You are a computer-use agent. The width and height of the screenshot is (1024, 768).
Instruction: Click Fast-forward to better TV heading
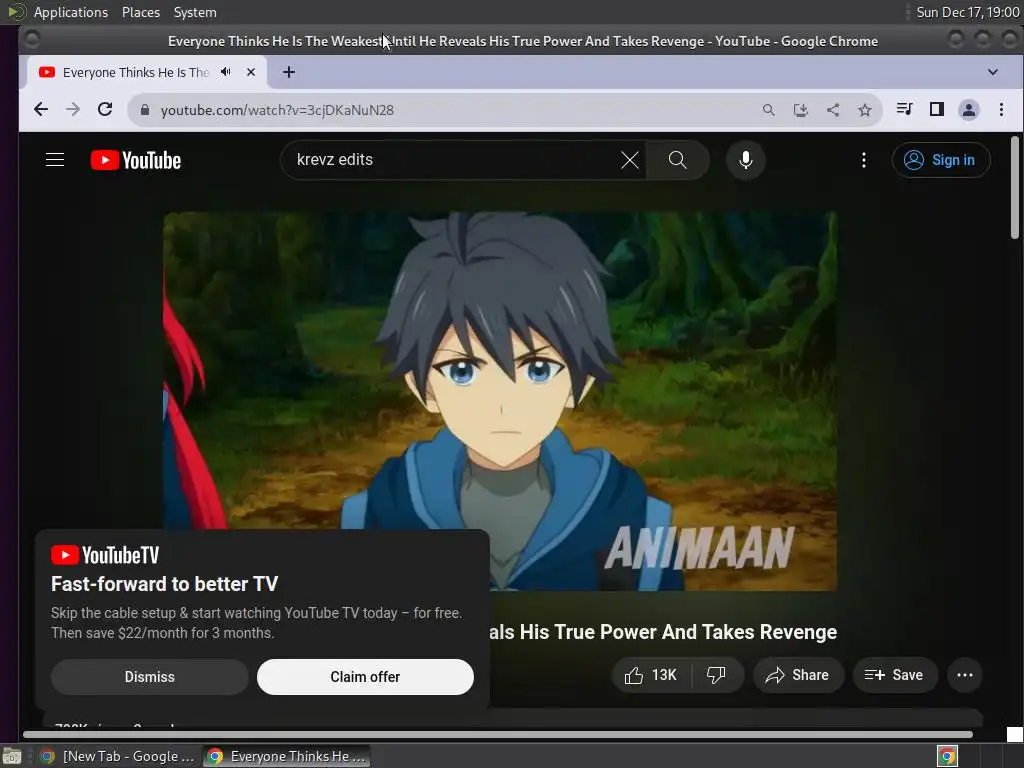(165, 584)
